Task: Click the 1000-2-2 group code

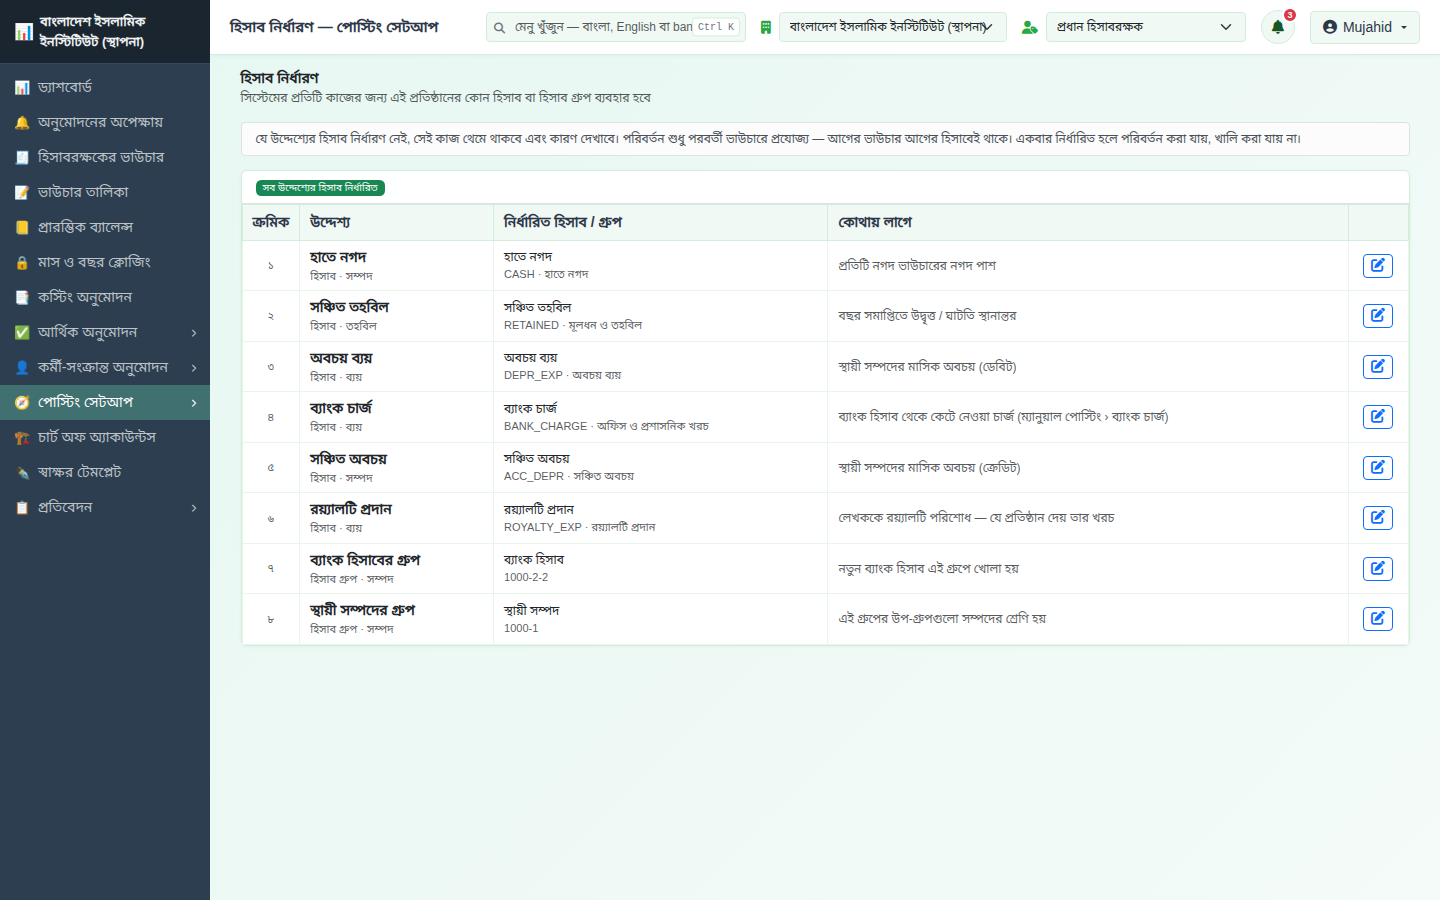Action: pos(526,577)
